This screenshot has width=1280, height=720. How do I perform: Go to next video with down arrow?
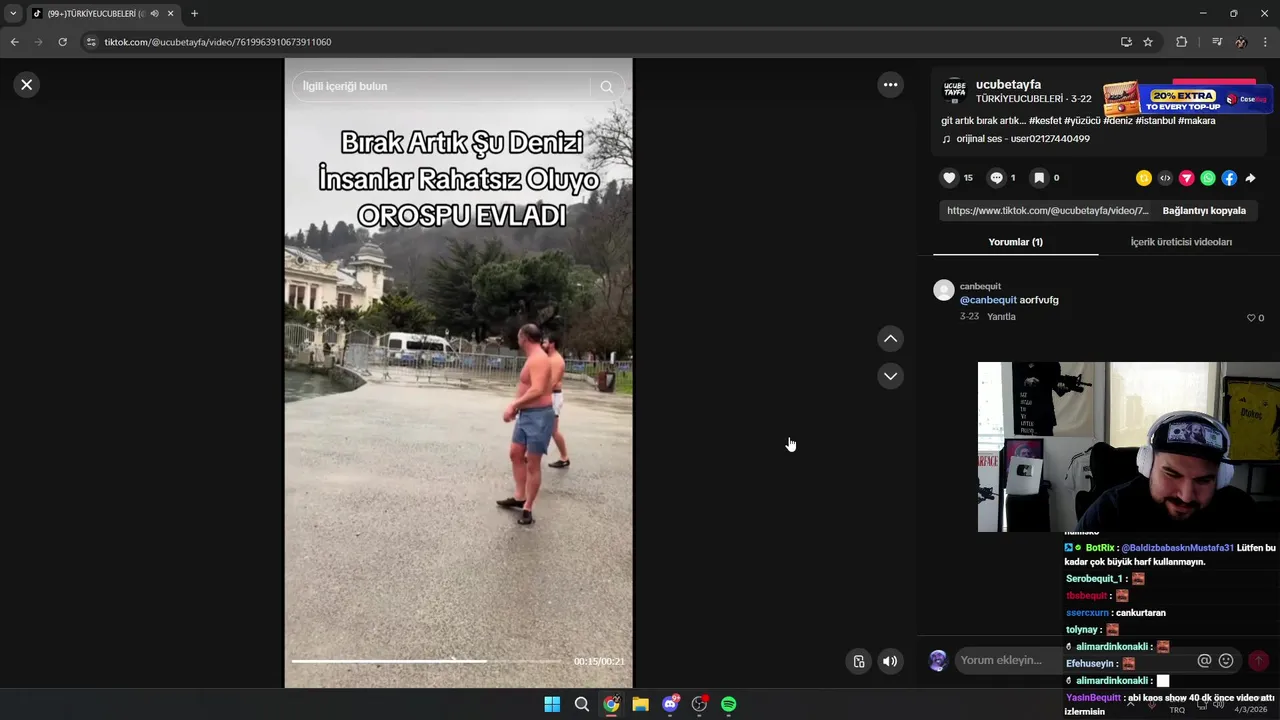pyautogui.click(x=890, y=376)
